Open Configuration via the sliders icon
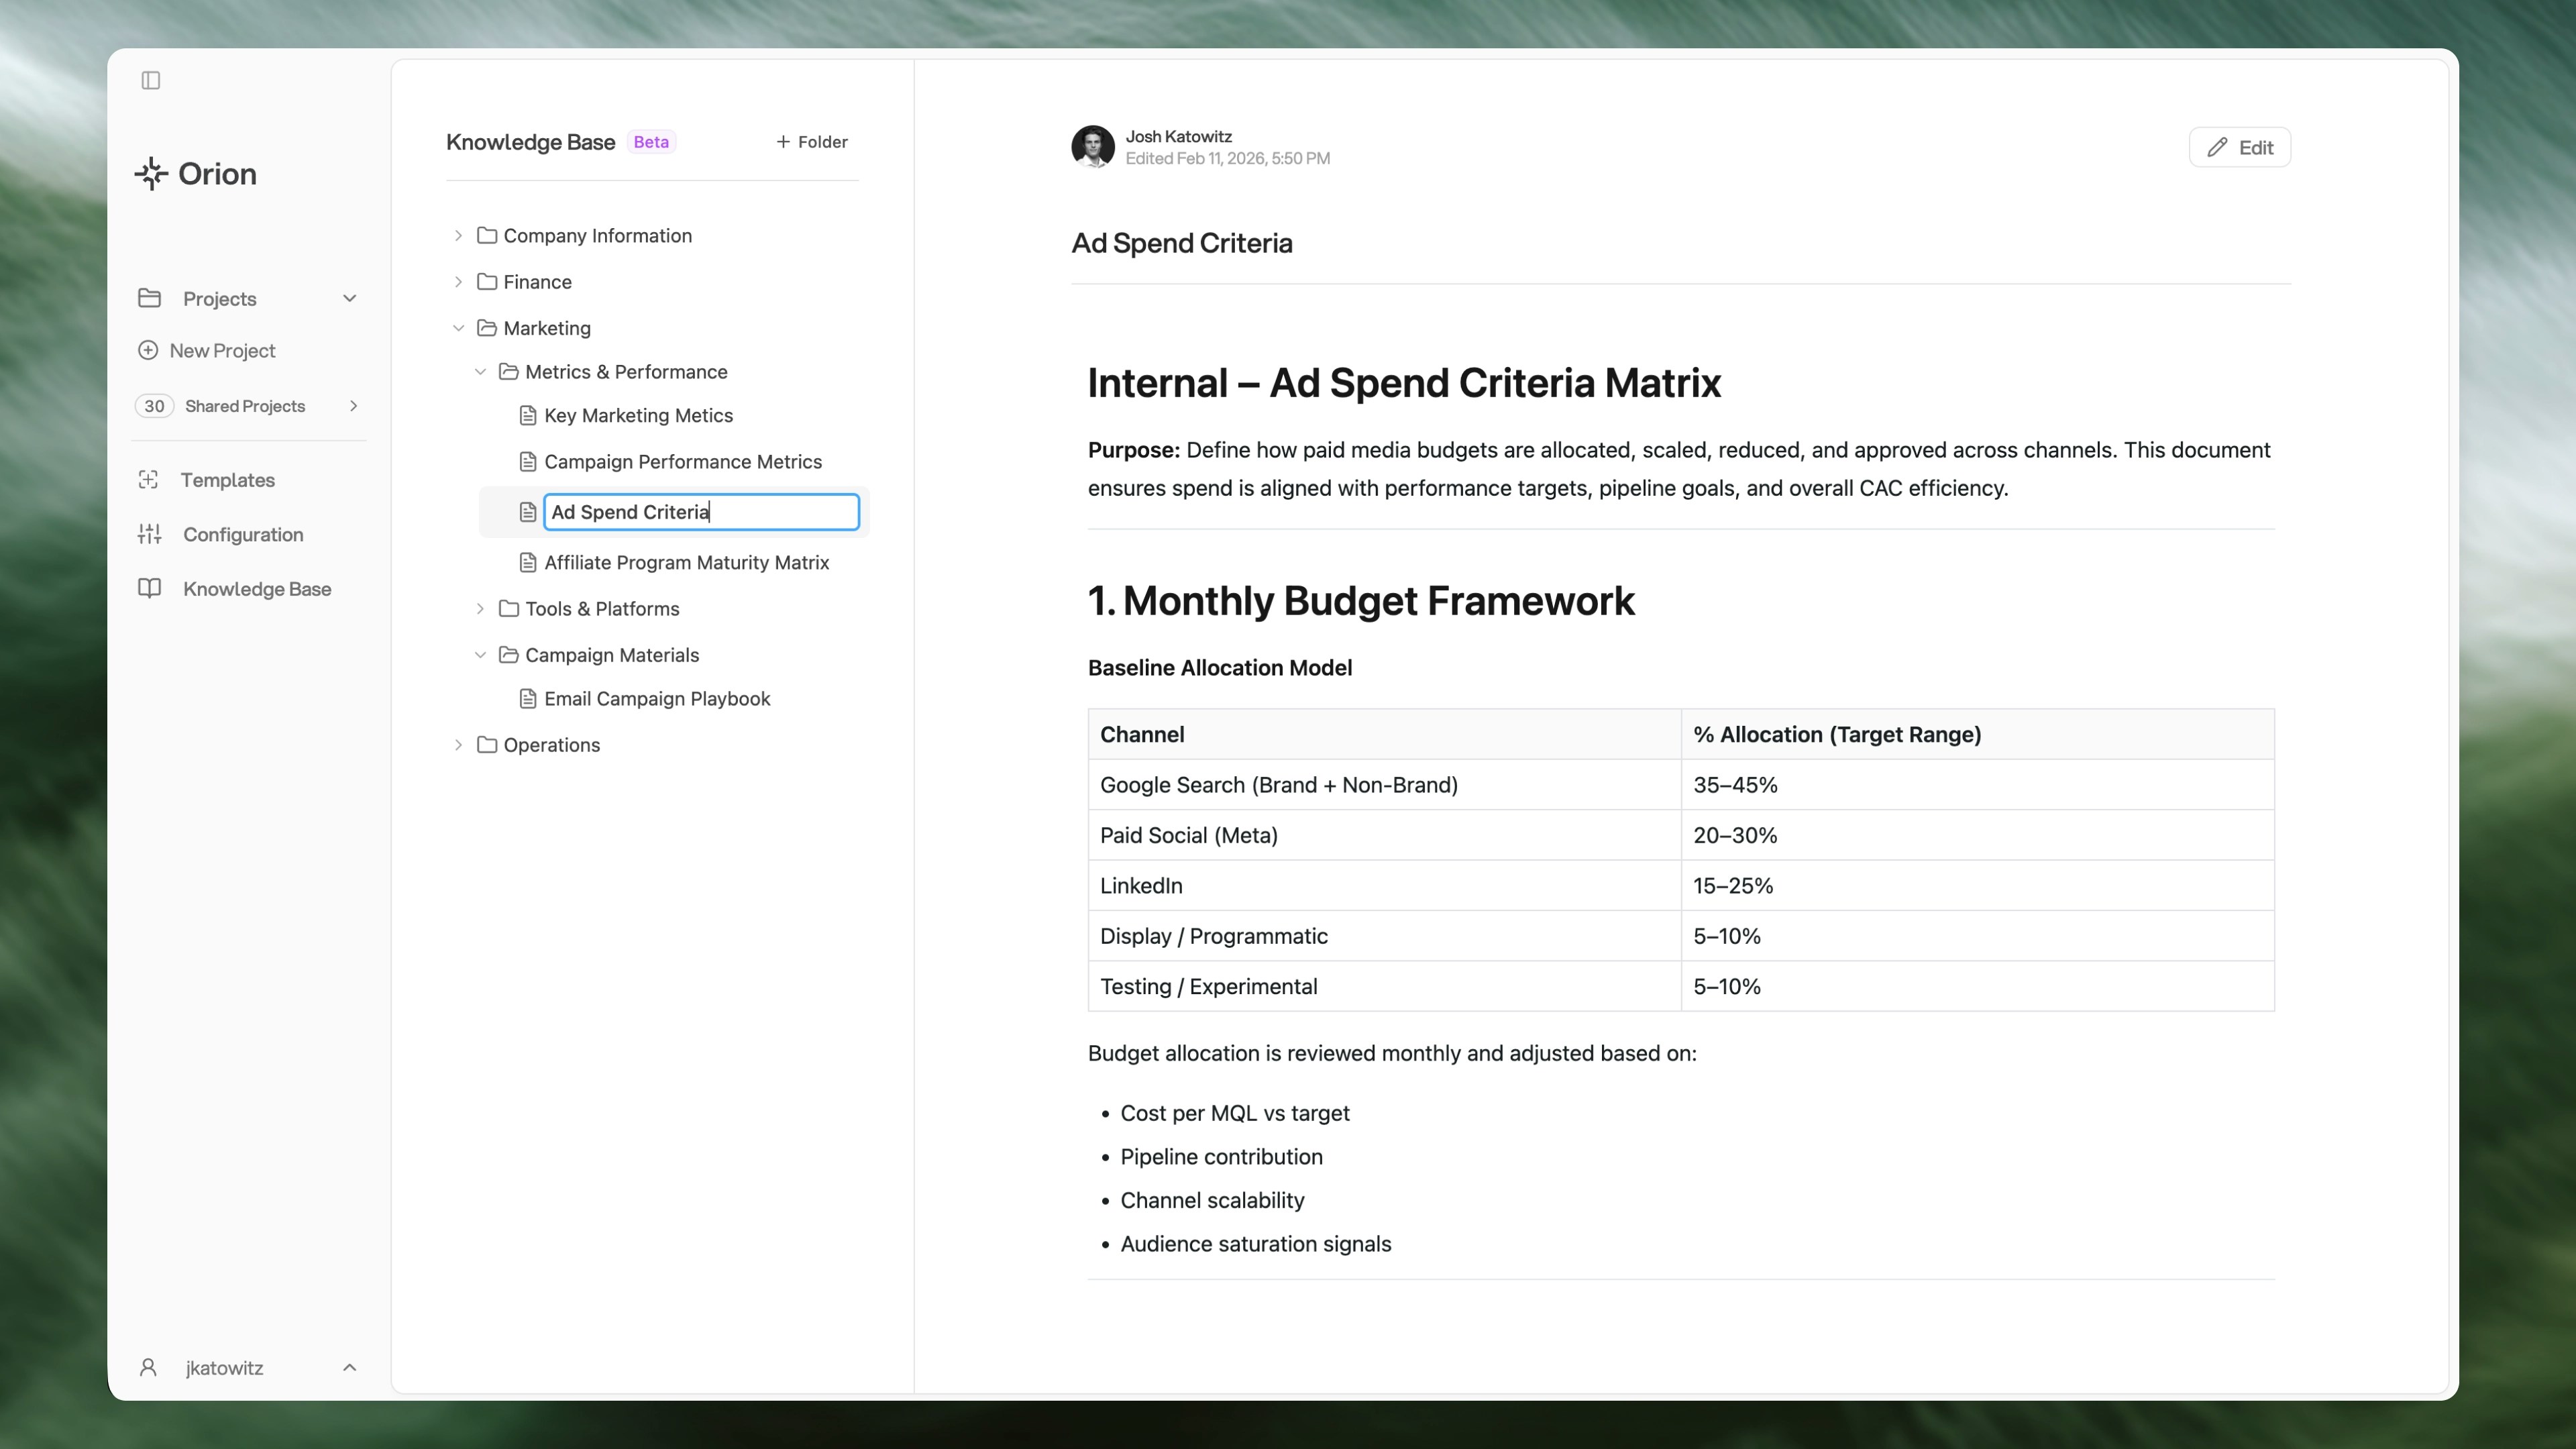This screenshot has height=1449, width=2576. (x=148, y=534)
